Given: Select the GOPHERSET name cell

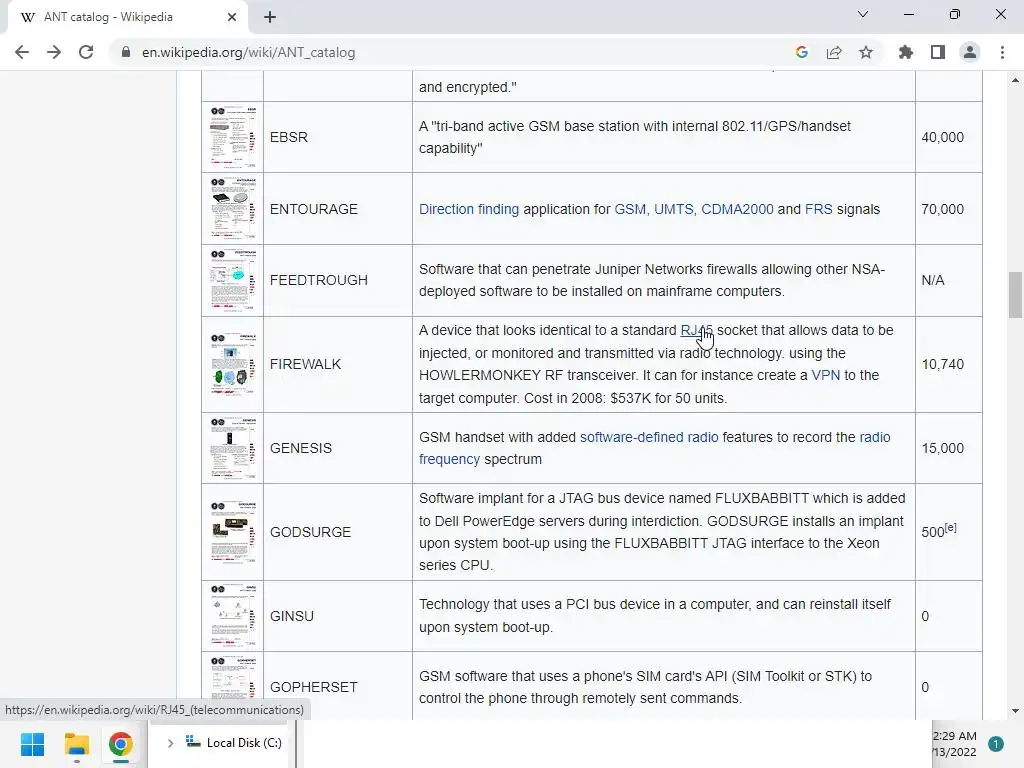Looking at the screenshot, I should click(338, 687).
